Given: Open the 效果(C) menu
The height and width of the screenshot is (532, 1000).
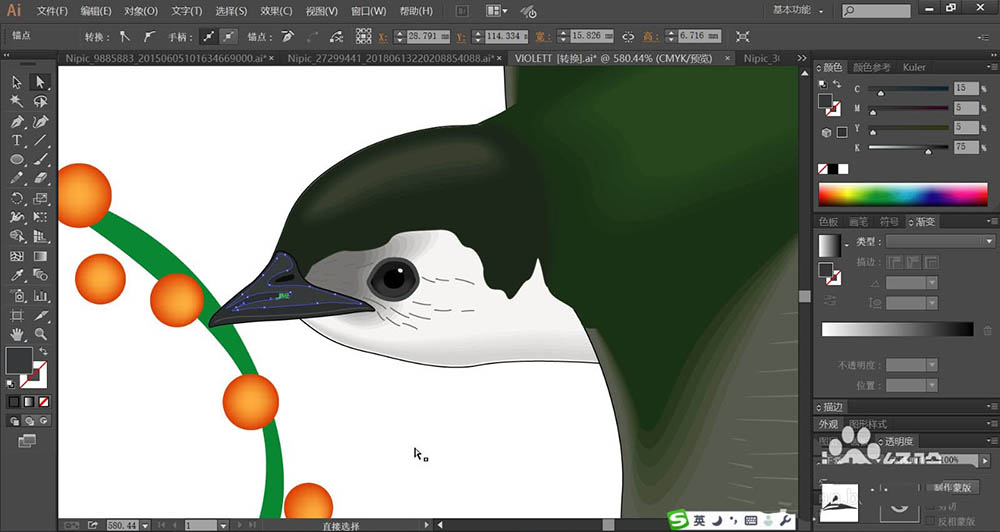Looking at the screenshot, I should tap(276, 11).
